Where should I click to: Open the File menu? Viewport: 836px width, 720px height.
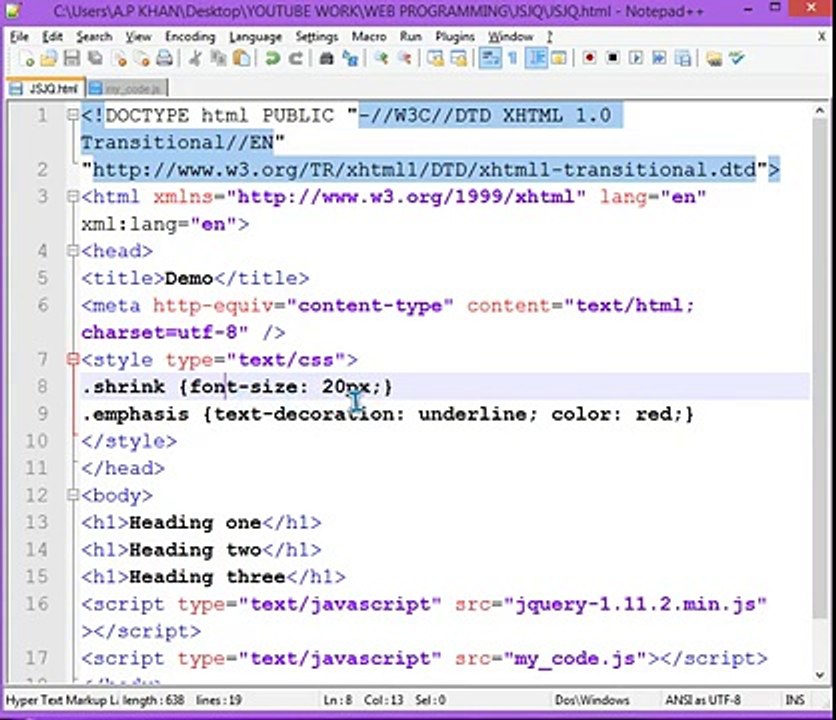[19, 37]
